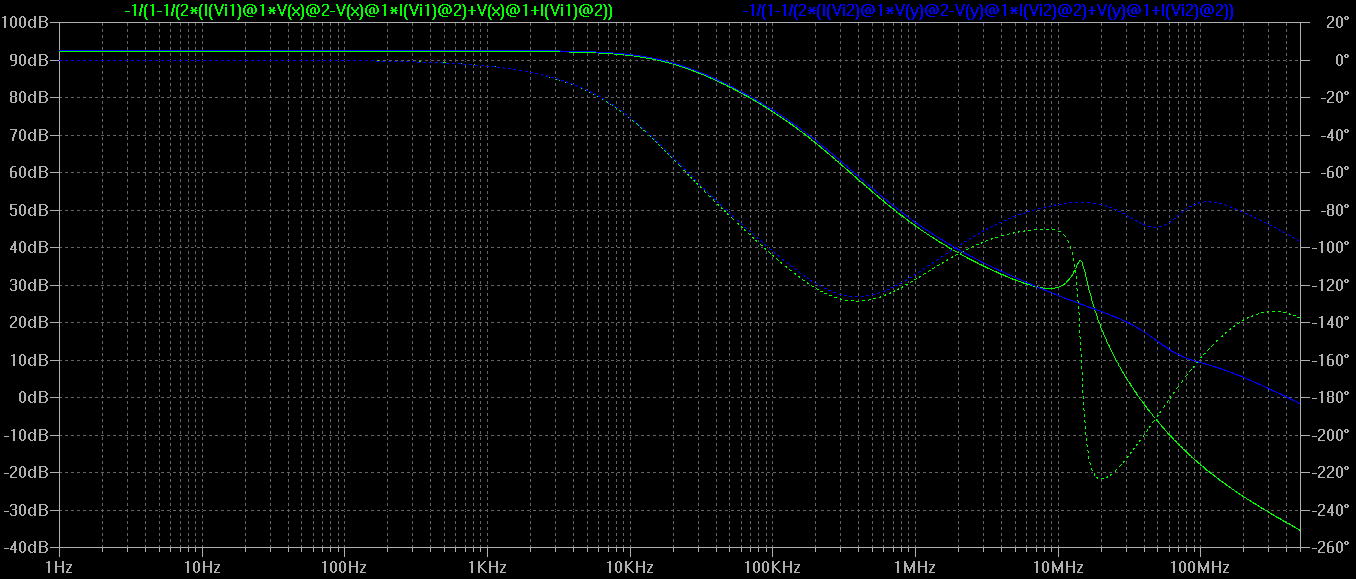Screen dimensions: 1356x579
Task: Click the 10Hz frequency axis label
Action: (x=202, y=567)
